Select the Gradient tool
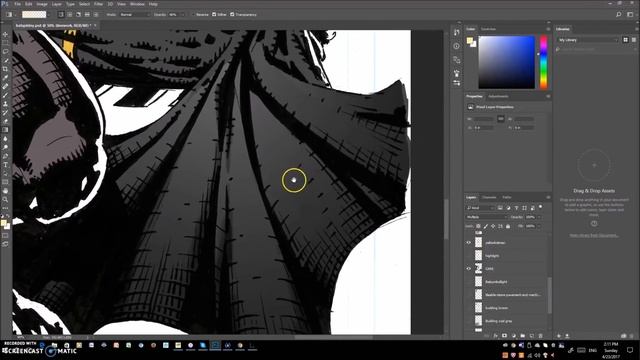 tap(5, 130)
